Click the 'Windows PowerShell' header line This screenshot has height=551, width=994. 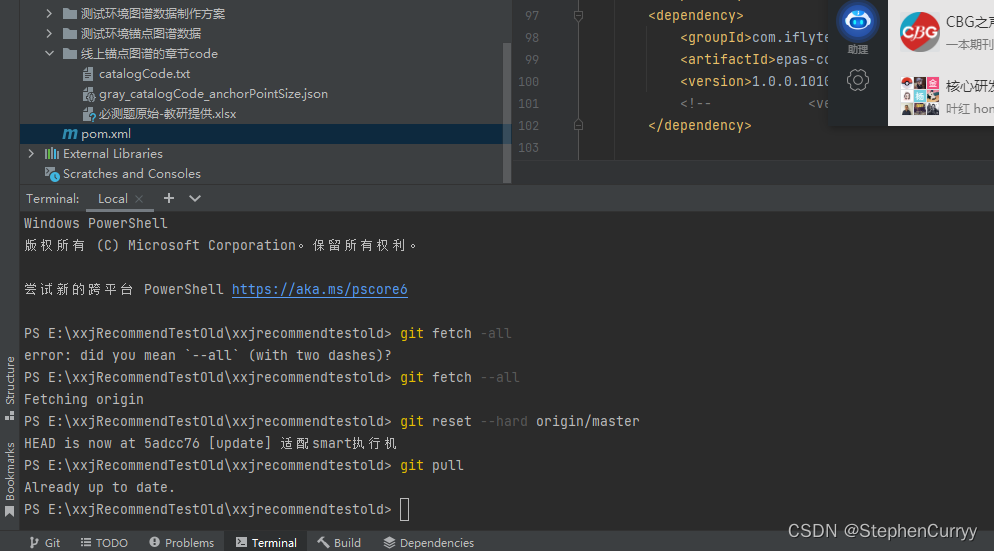pyautogui.click(x=96, y=223)
